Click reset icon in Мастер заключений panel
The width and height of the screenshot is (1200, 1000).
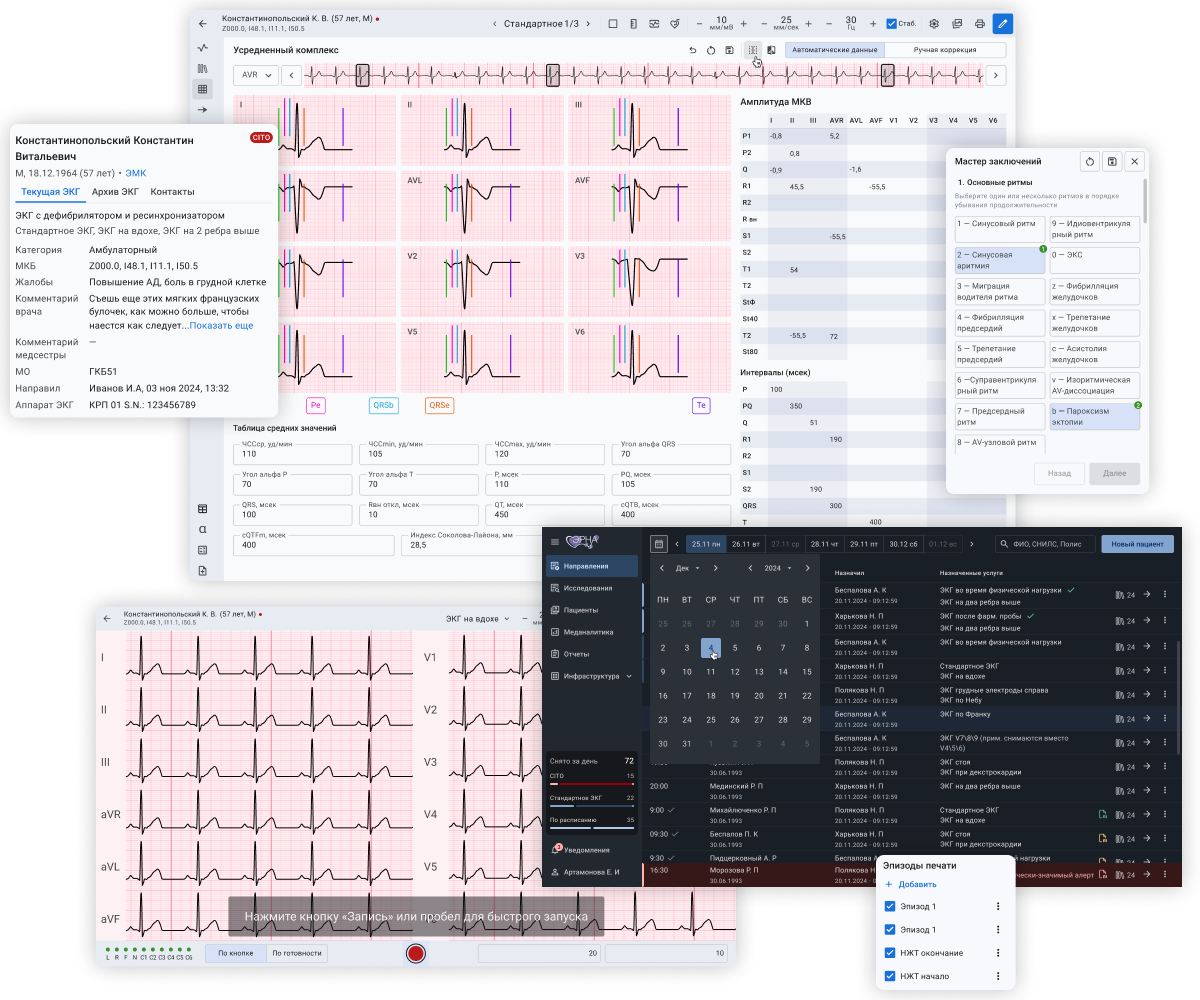click(1090, 161)
